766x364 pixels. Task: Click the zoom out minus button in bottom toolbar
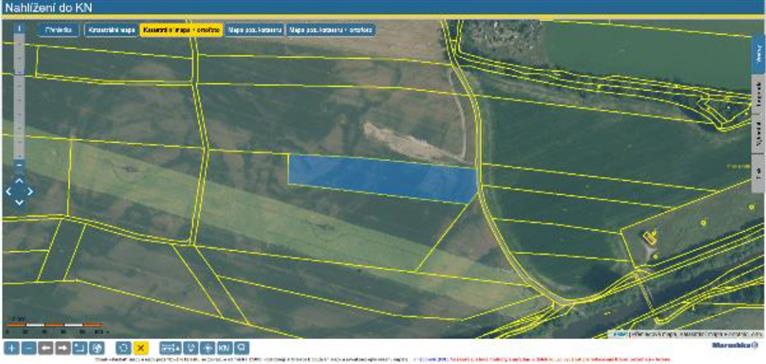[x=29, y=348]
